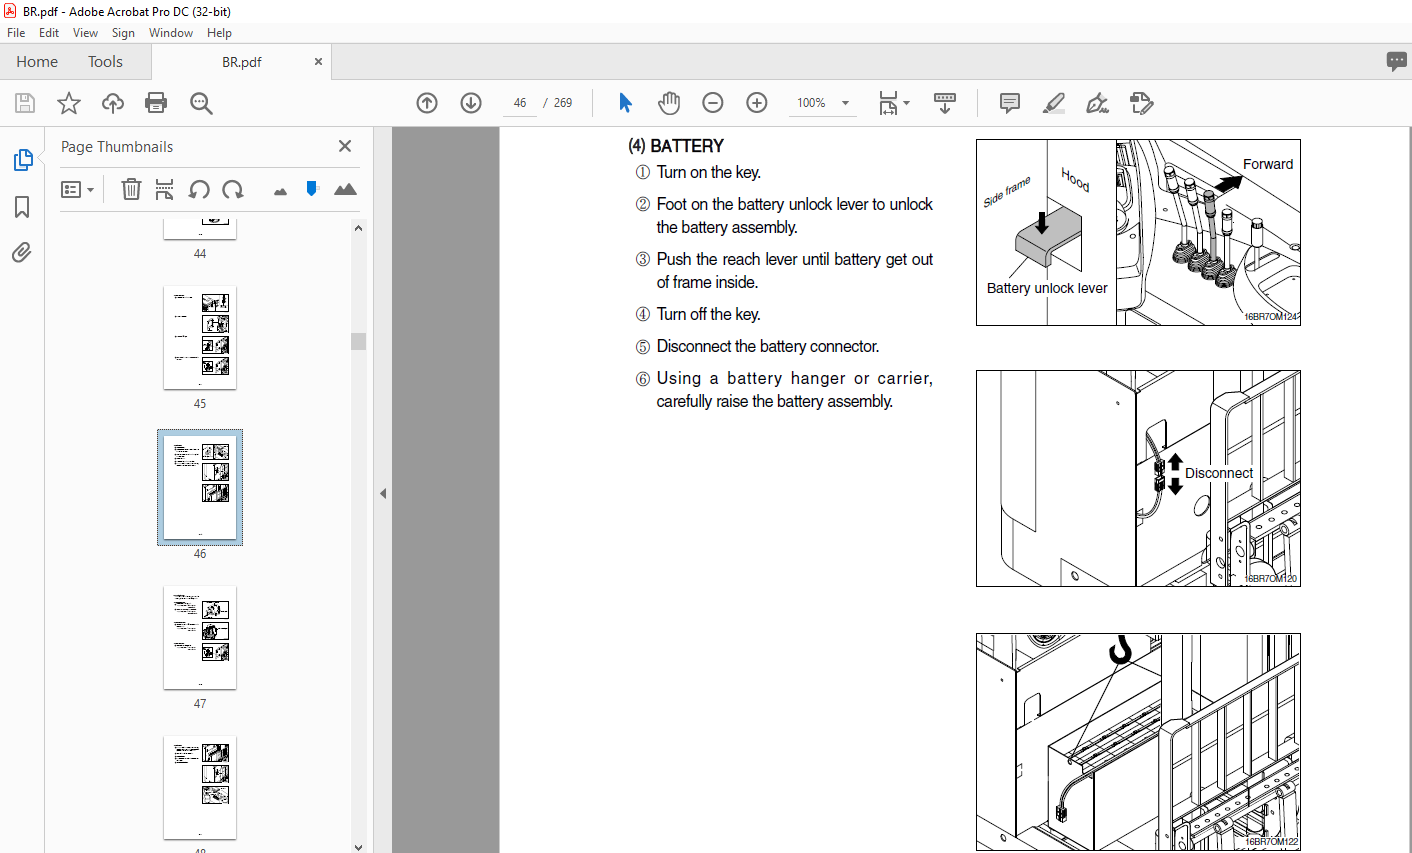The height and width of the screenshot is (853, 1412).
Task: Delete selected page with trash icon
Action: (x=131, y=189)
